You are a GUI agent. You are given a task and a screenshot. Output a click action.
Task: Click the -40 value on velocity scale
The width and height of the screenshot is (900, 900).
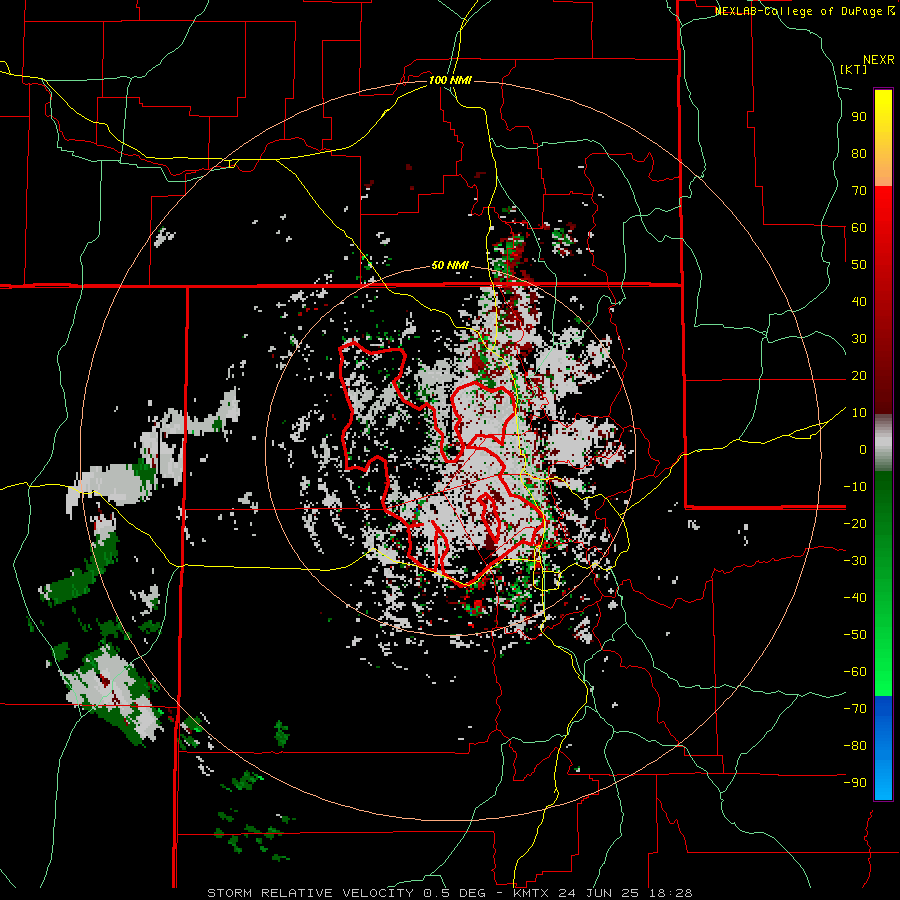855,598
